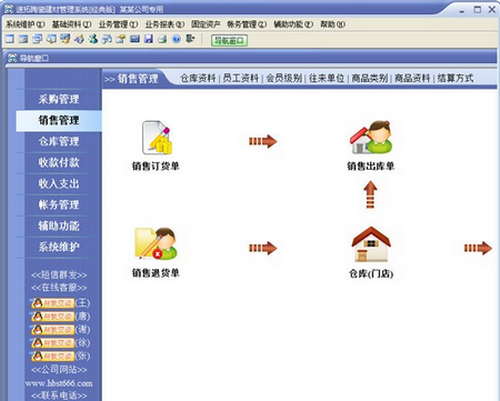Click the green people figures toolbar icon
The width and height of the screenshot is (500, 401).
[x=93, y=39]
